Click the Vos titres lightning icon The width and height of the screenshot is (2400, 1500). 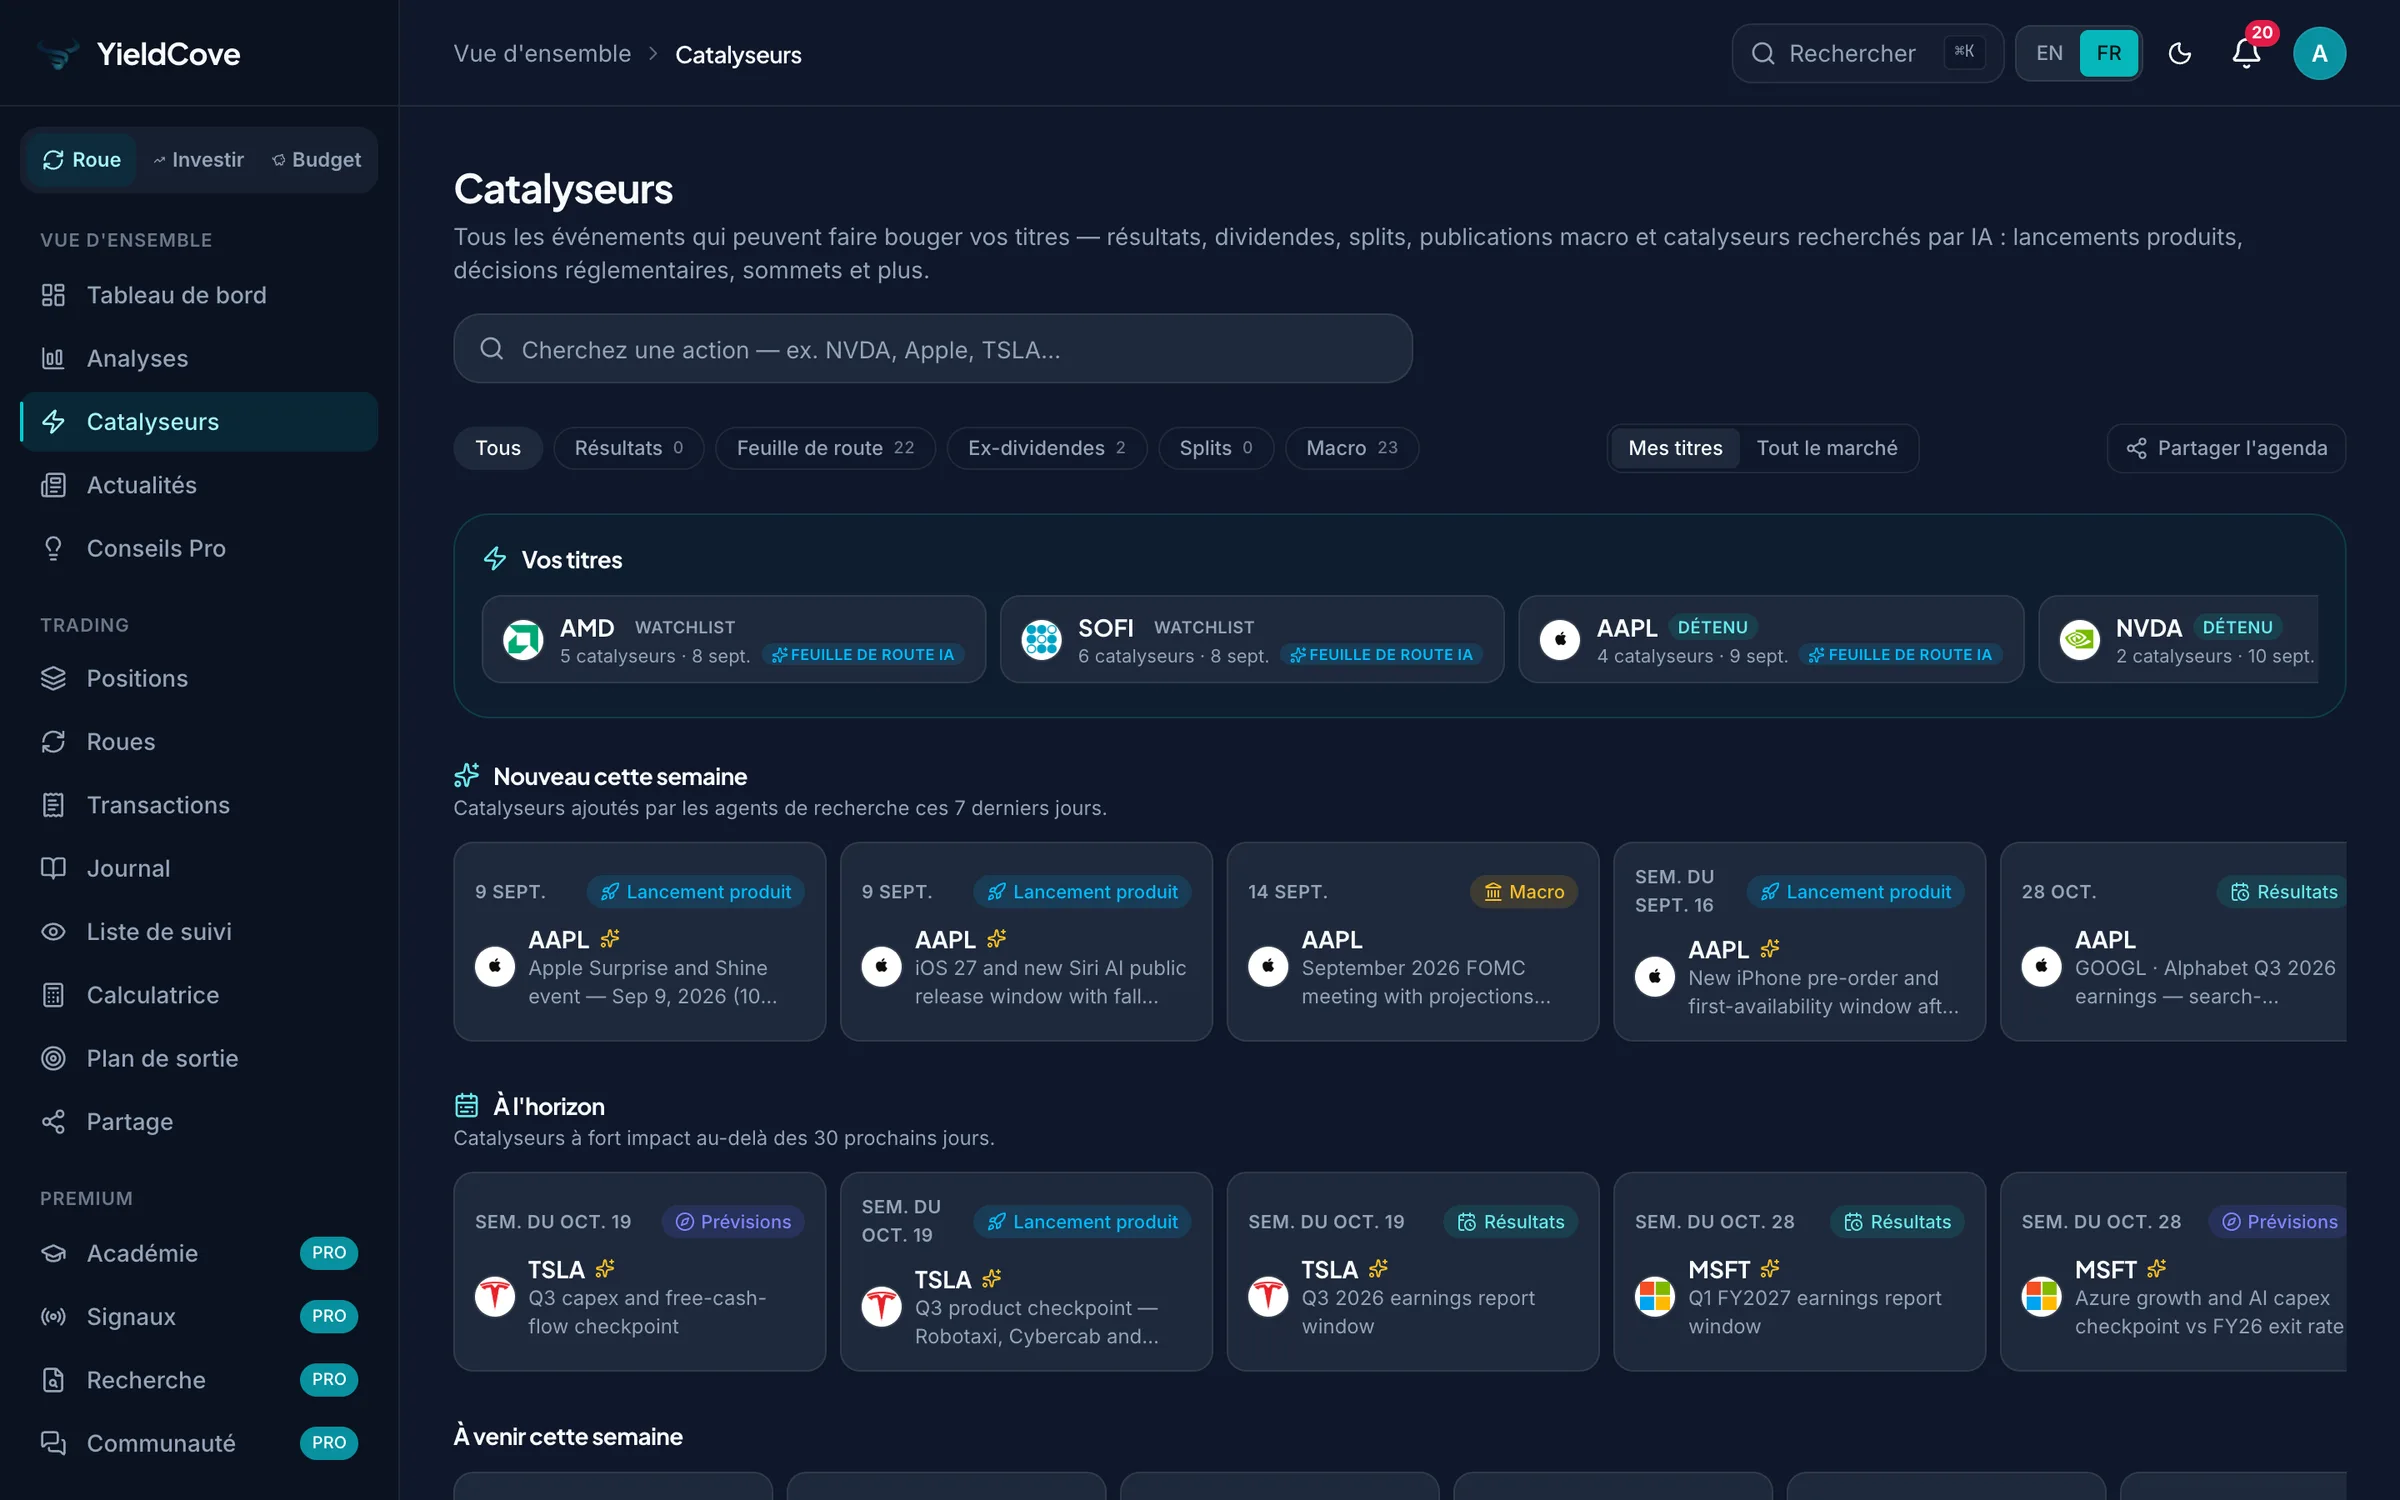click(x=495, y=559)
